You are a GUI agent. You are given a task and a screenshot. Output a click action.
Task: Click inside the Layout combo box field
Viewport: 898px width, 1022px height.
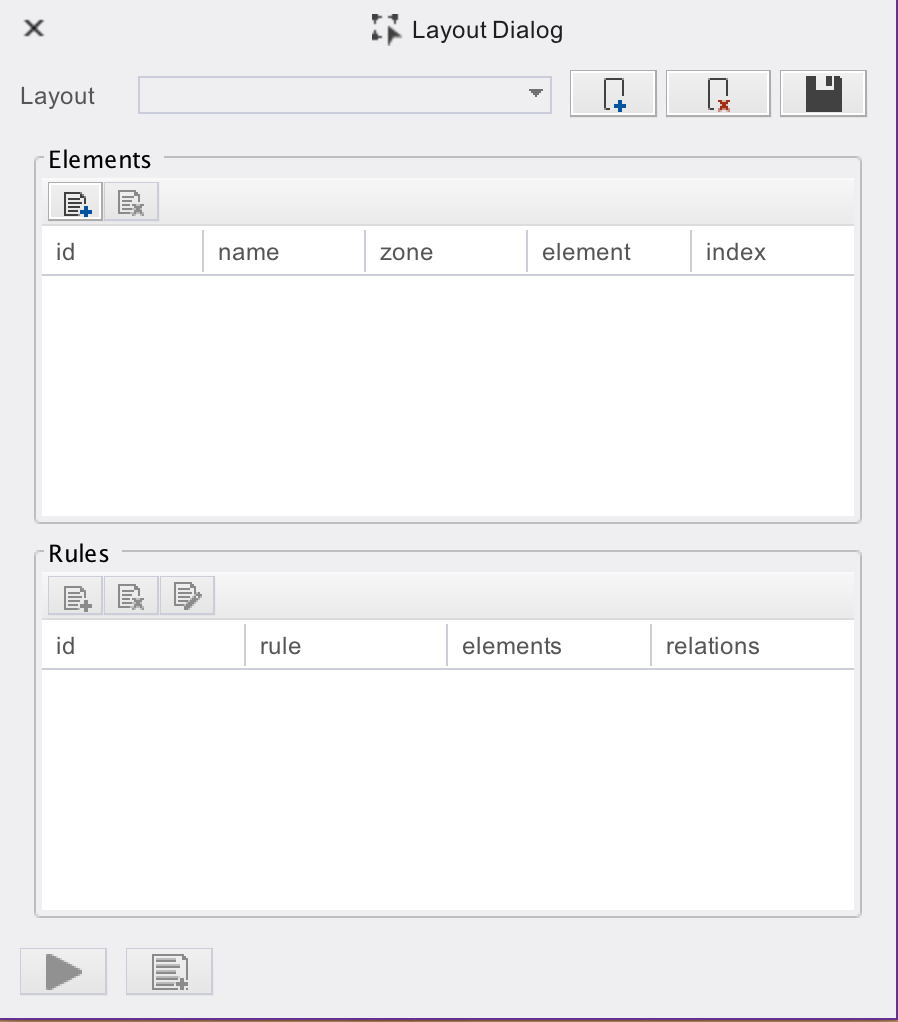[330, 95]
